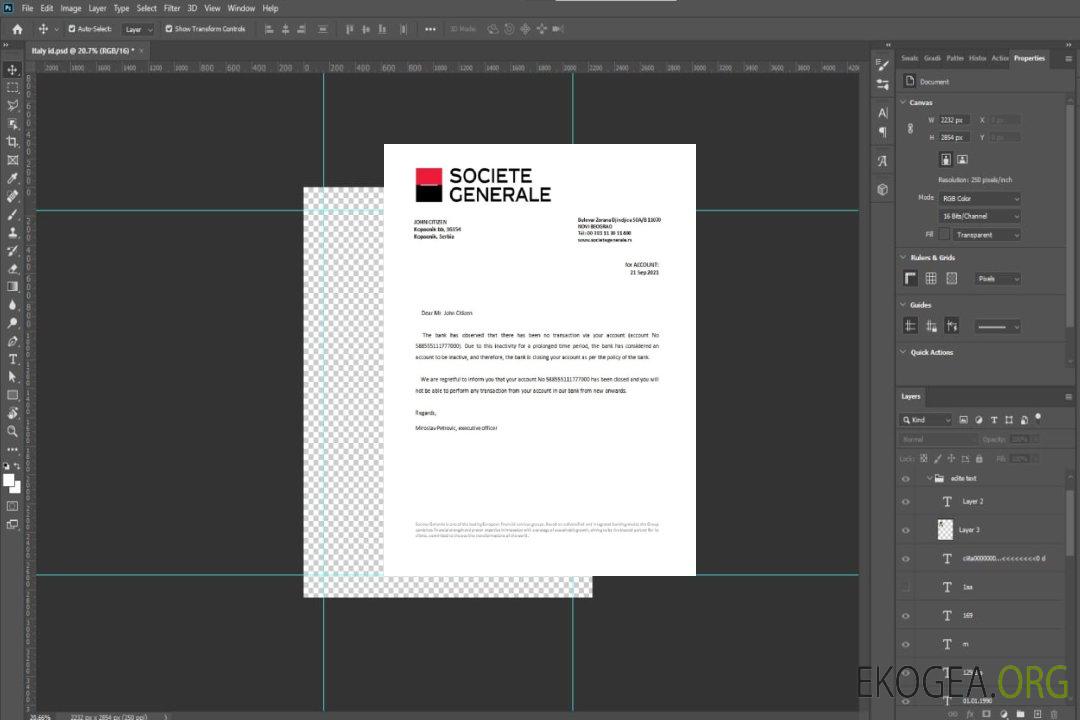Select the Eraser tool

coord(12,269)
